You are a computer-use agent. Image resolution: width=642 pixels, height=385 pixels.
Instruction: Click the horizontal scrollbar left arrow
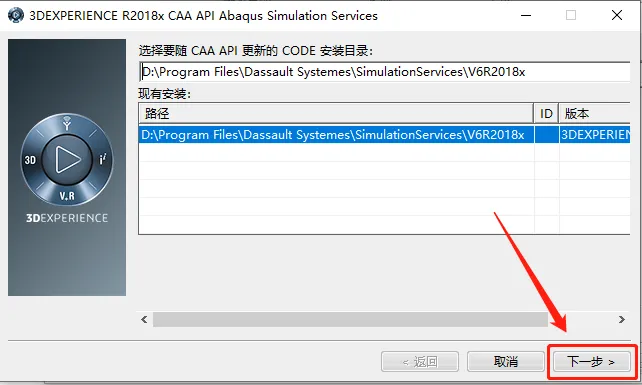(144, 319)
